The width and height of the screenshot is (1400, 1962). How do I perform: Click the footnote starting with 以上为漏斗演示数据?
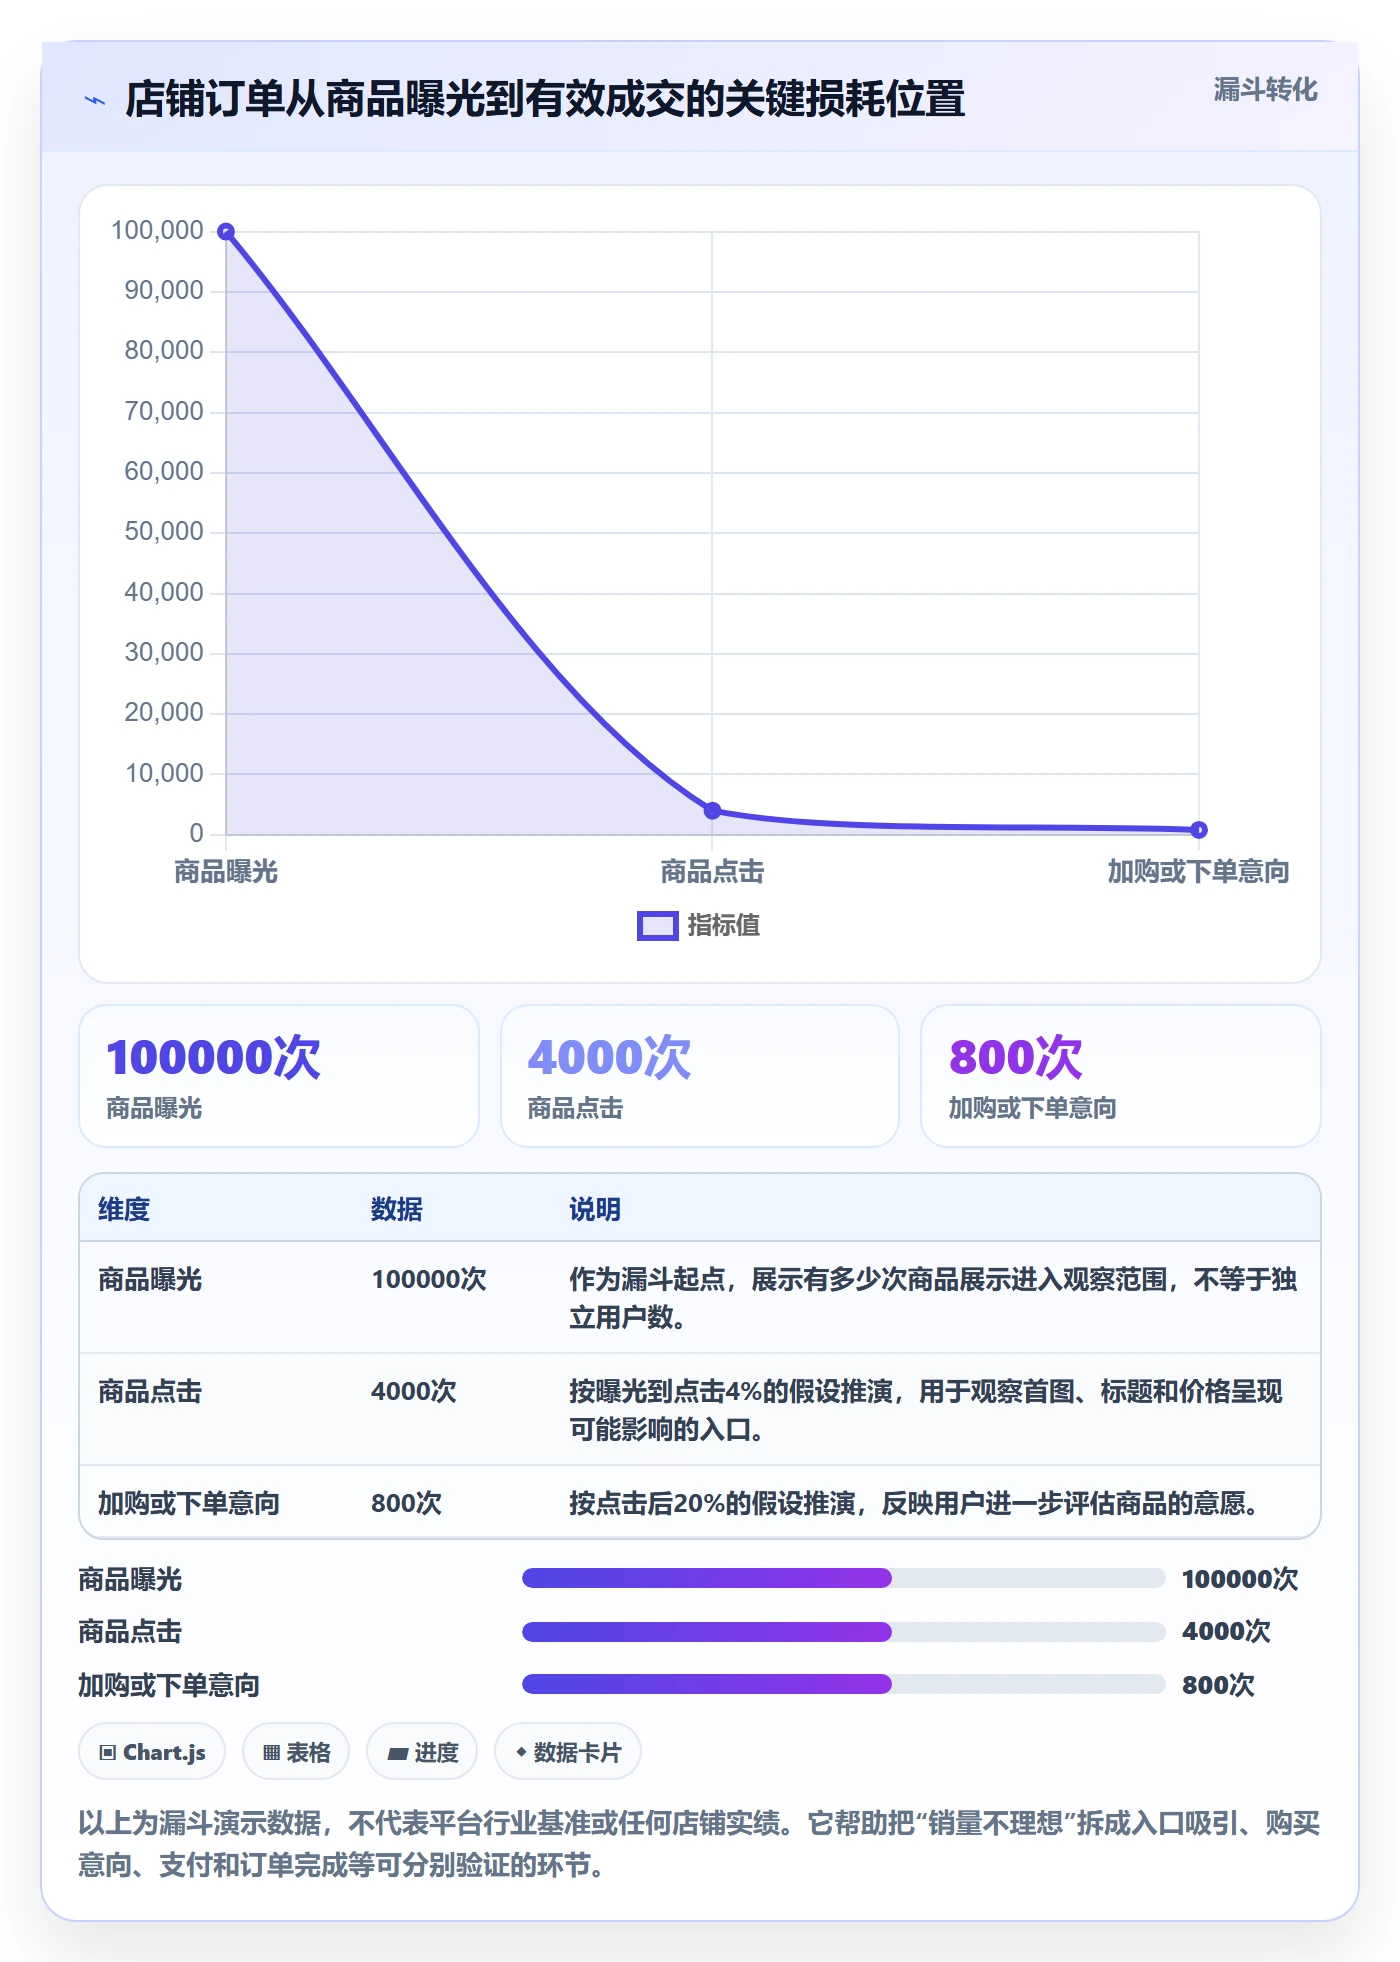699,1844
